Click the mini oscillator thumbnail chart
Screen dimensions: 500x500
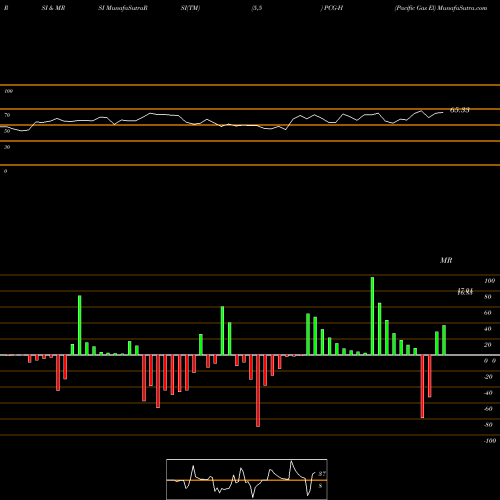coord(247,479)
